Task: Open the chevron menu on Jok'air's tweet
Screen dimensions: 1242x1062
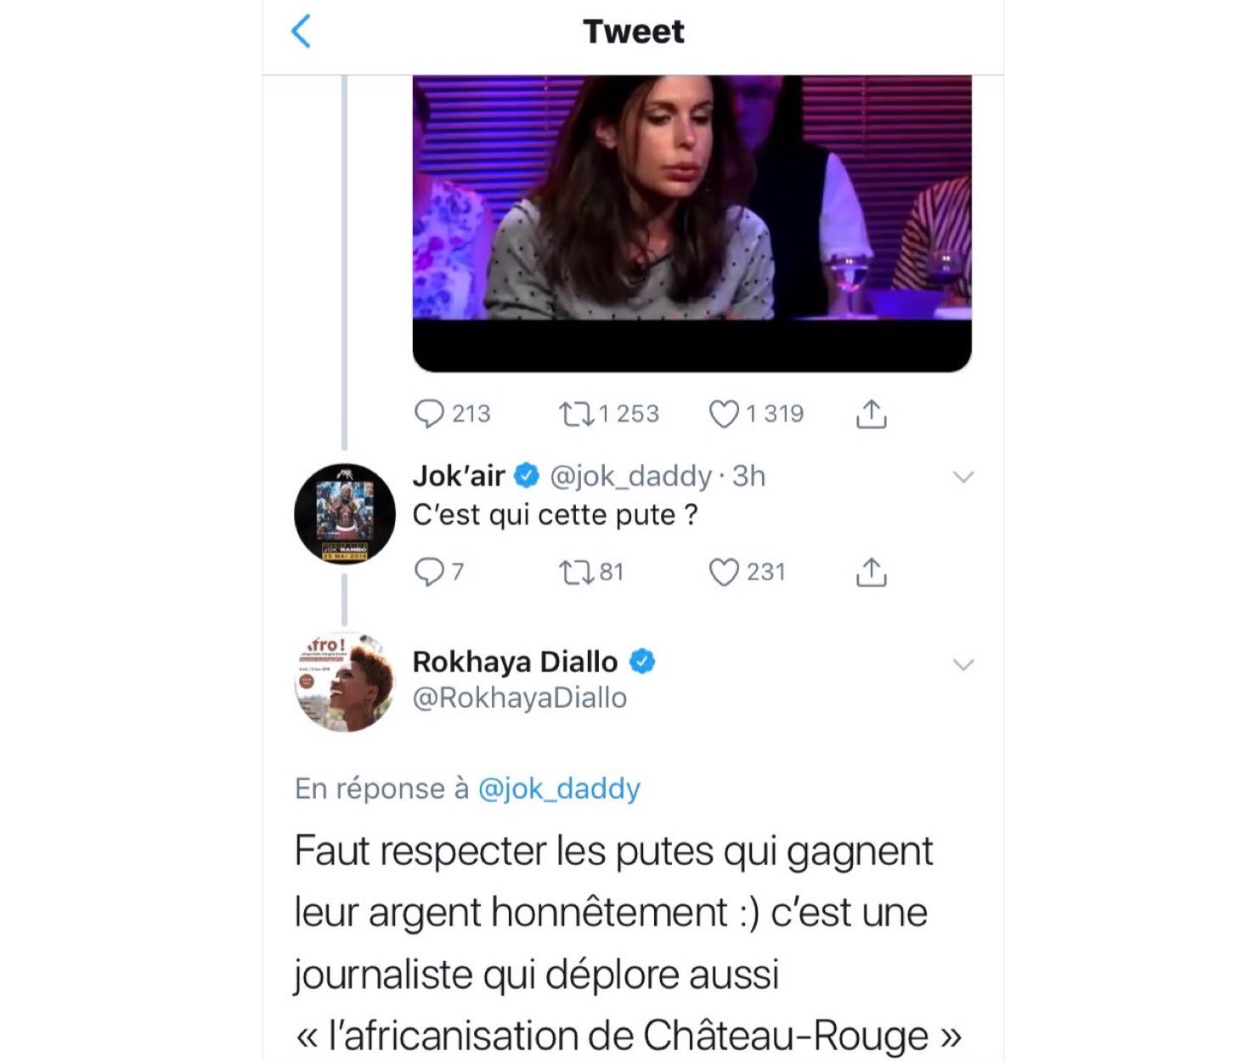Action: tap(963, 477)
